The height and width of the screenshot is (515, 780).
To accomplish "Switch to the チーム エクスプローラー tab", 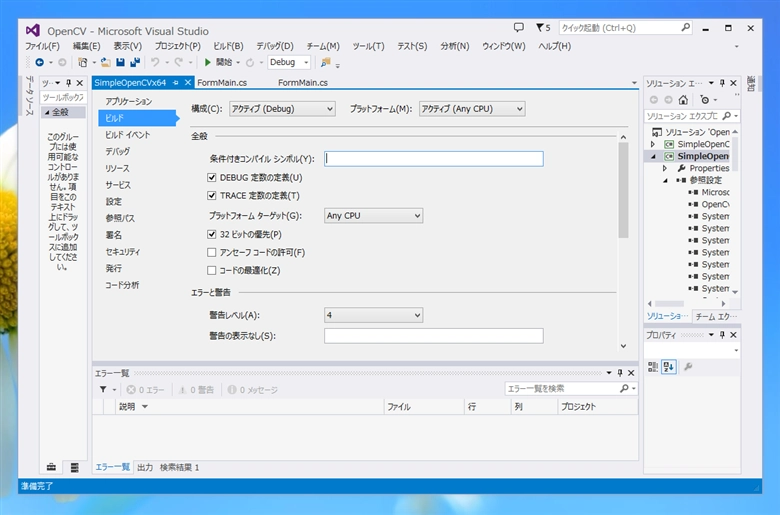I will (716, 316).
